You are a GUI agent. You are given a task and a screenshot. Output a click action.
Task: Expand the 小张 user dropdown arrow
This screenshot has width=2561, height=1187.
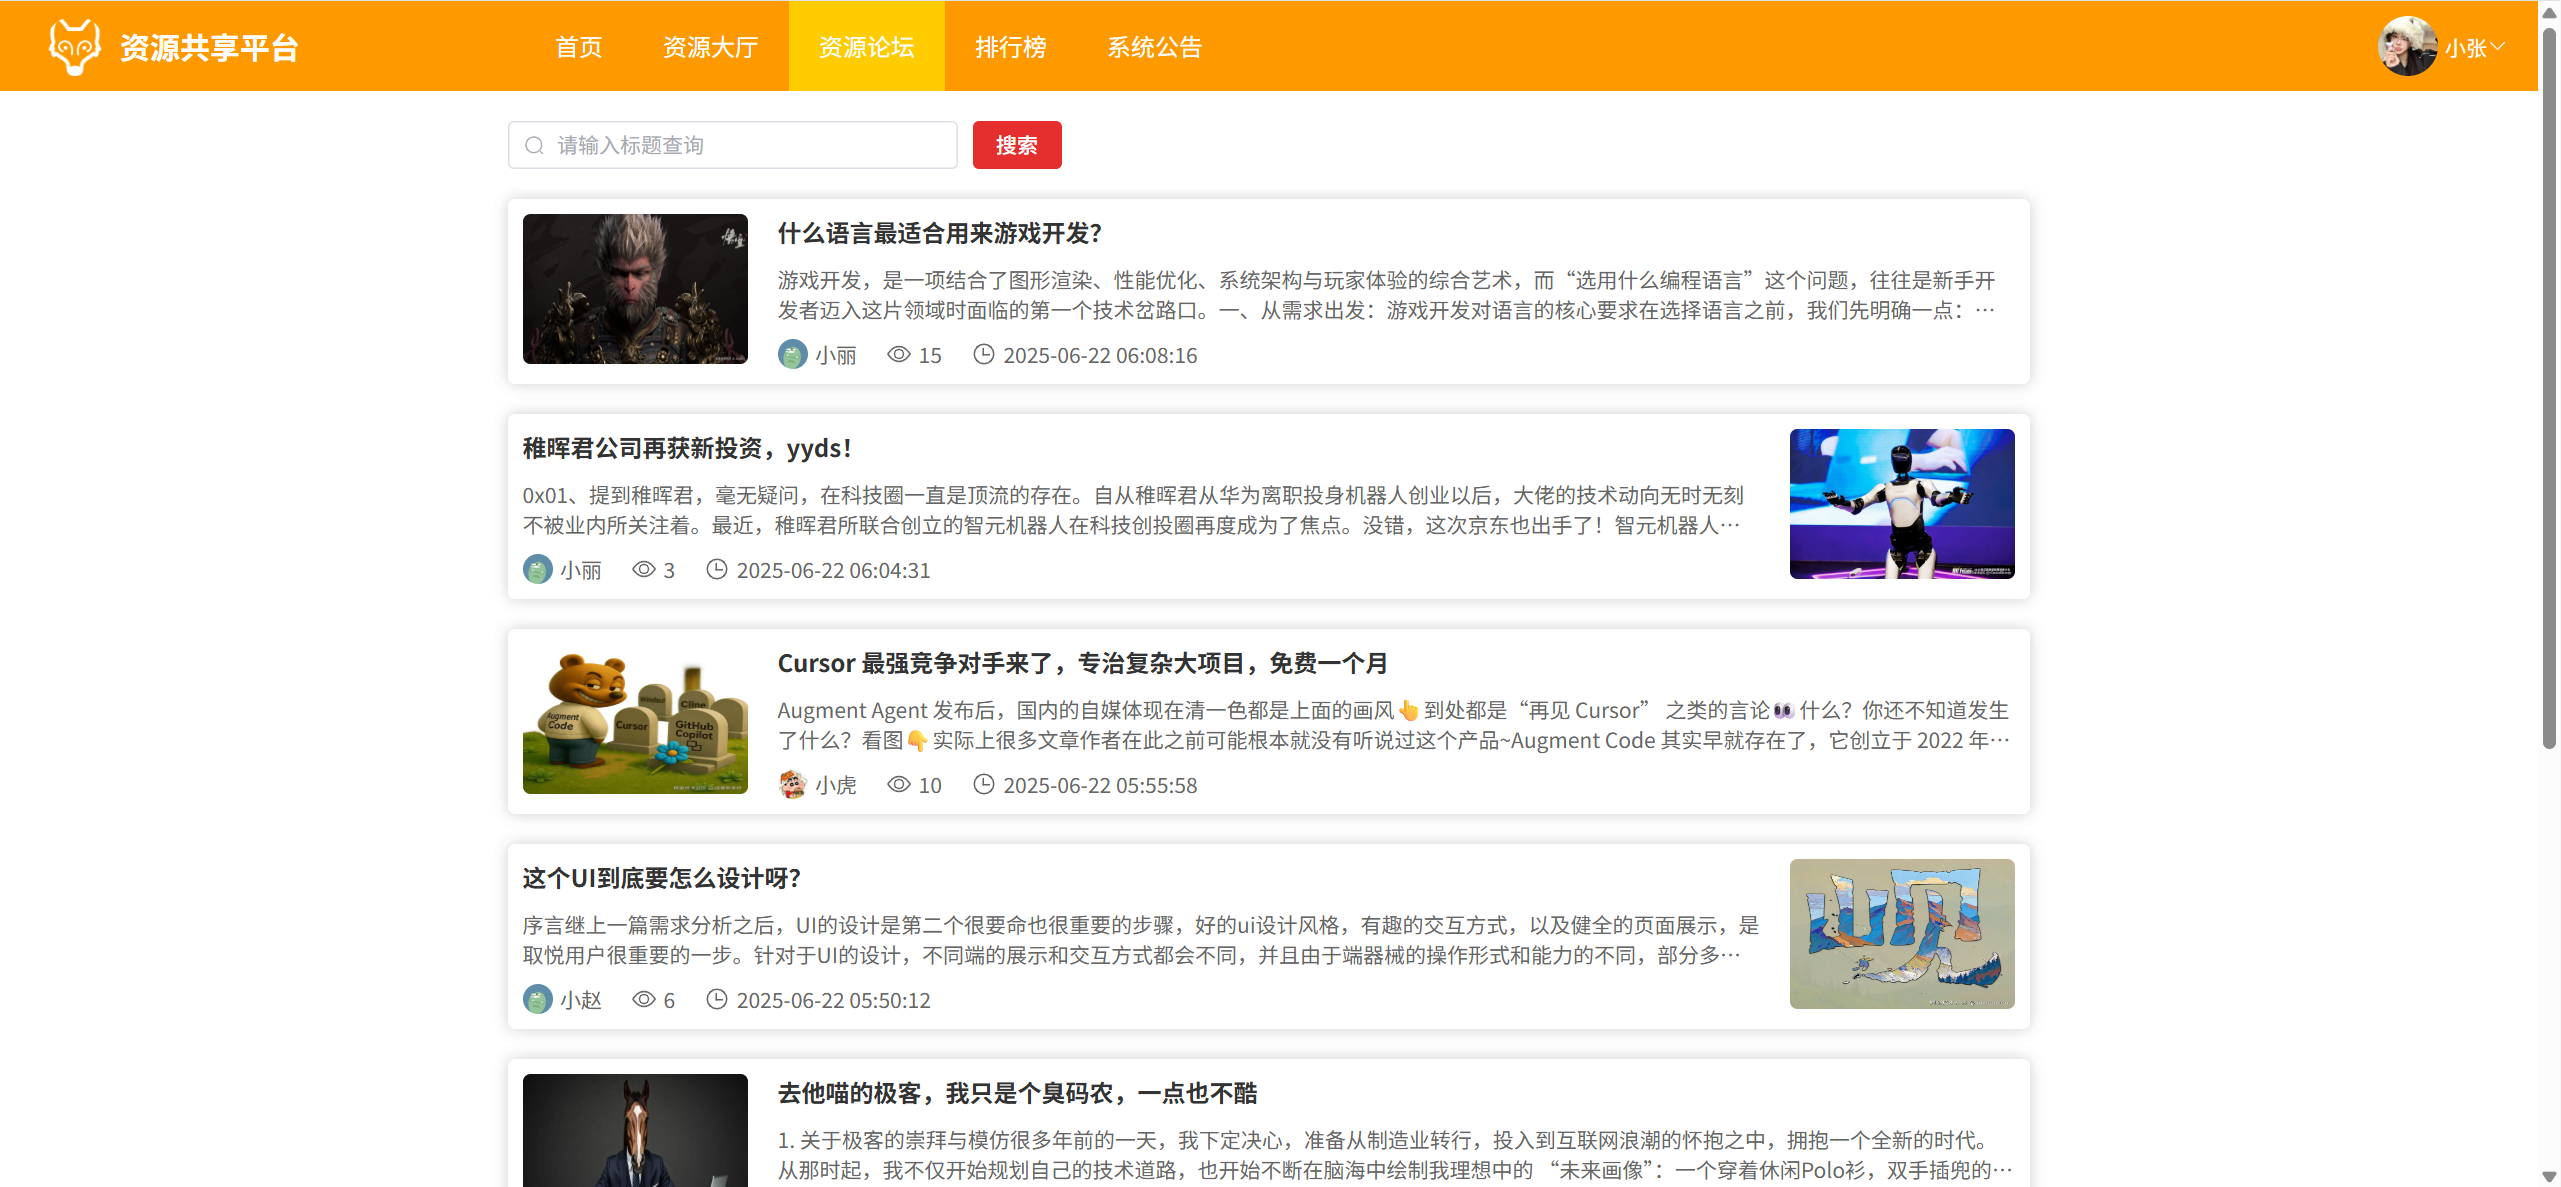(2498, 47)
